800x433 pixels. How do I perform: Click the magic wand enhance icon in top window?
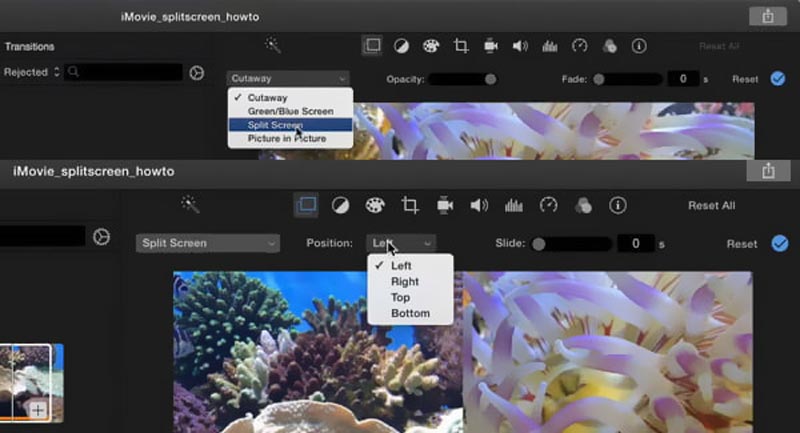pos(272,45)
